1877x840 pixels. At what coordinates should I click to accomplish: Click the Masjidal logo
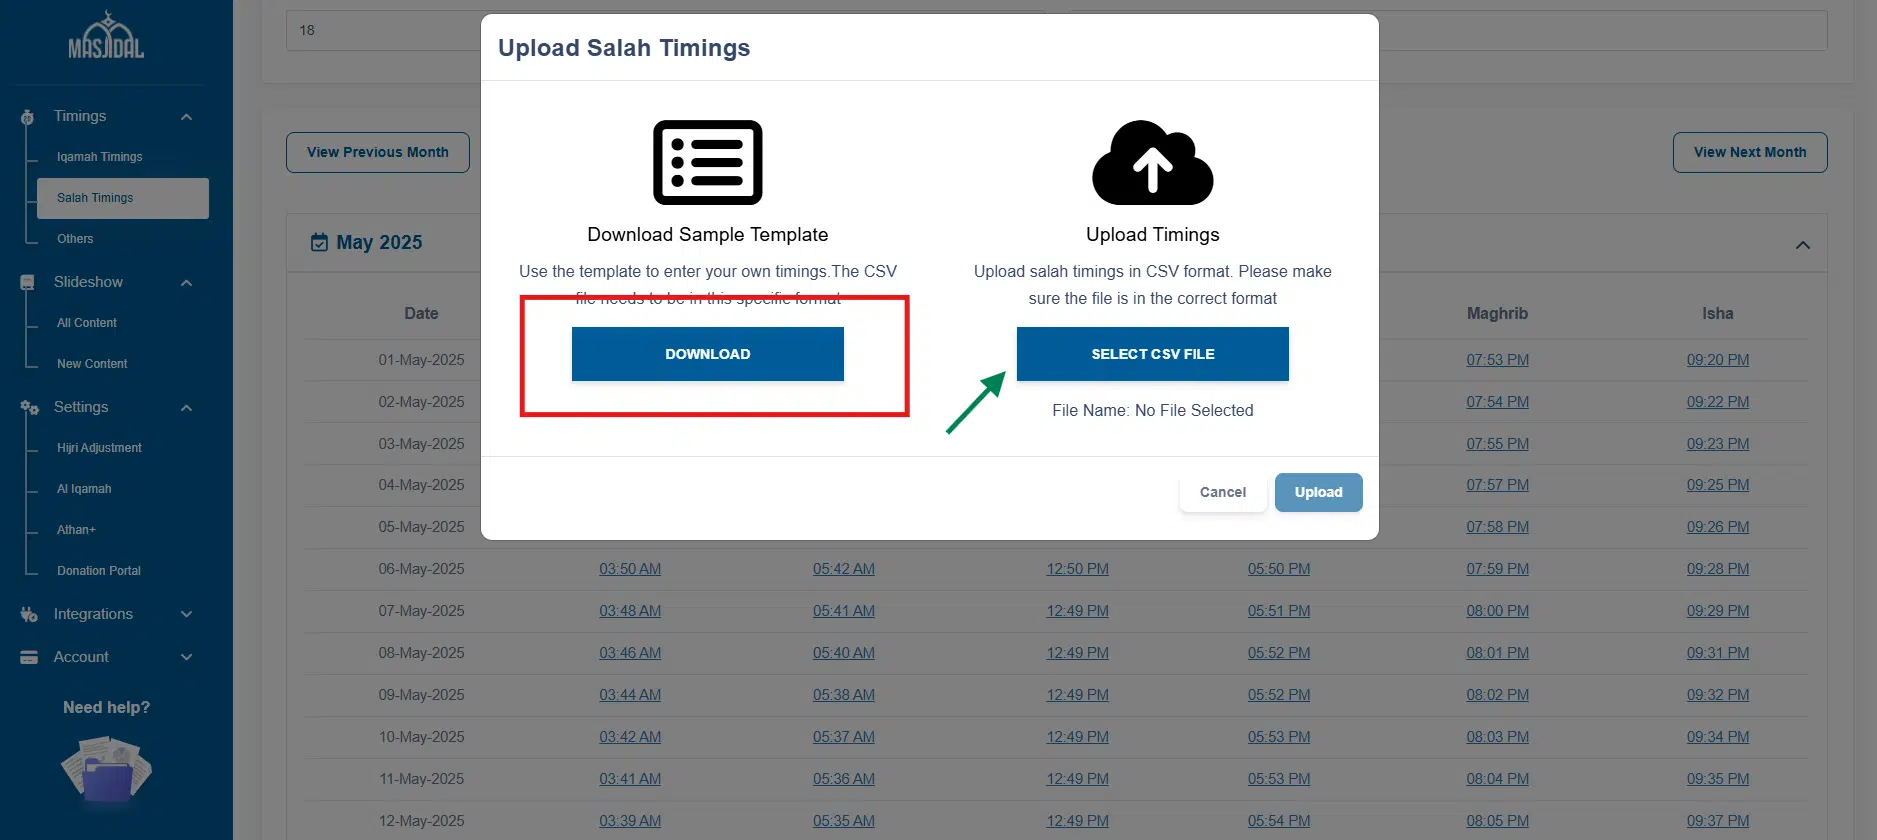click(x=106, y=37)
